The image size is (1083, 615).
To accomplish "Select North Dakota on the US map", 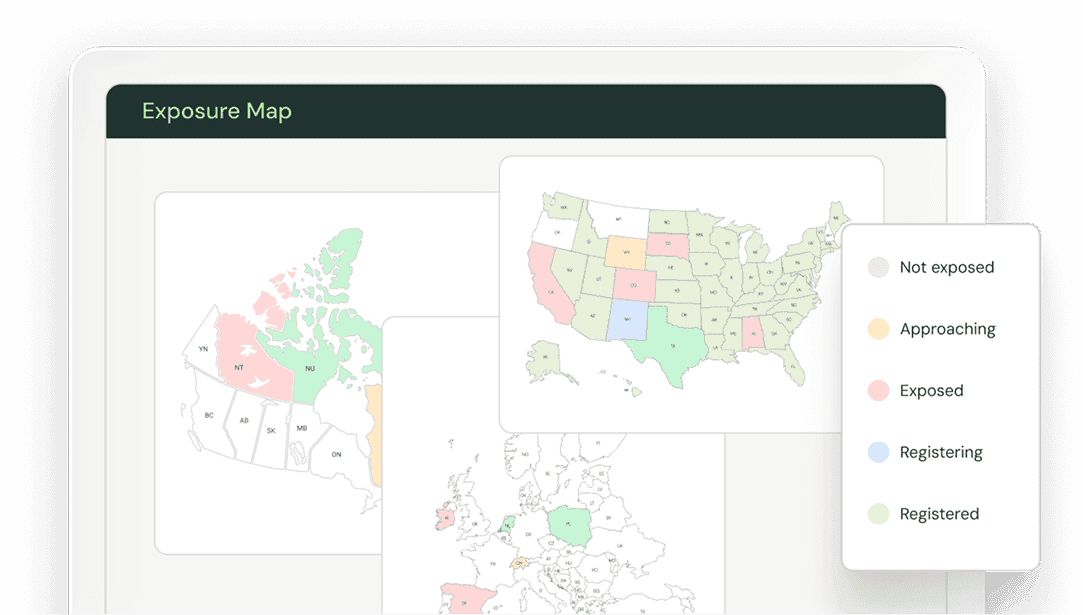I will pos(667,222).
